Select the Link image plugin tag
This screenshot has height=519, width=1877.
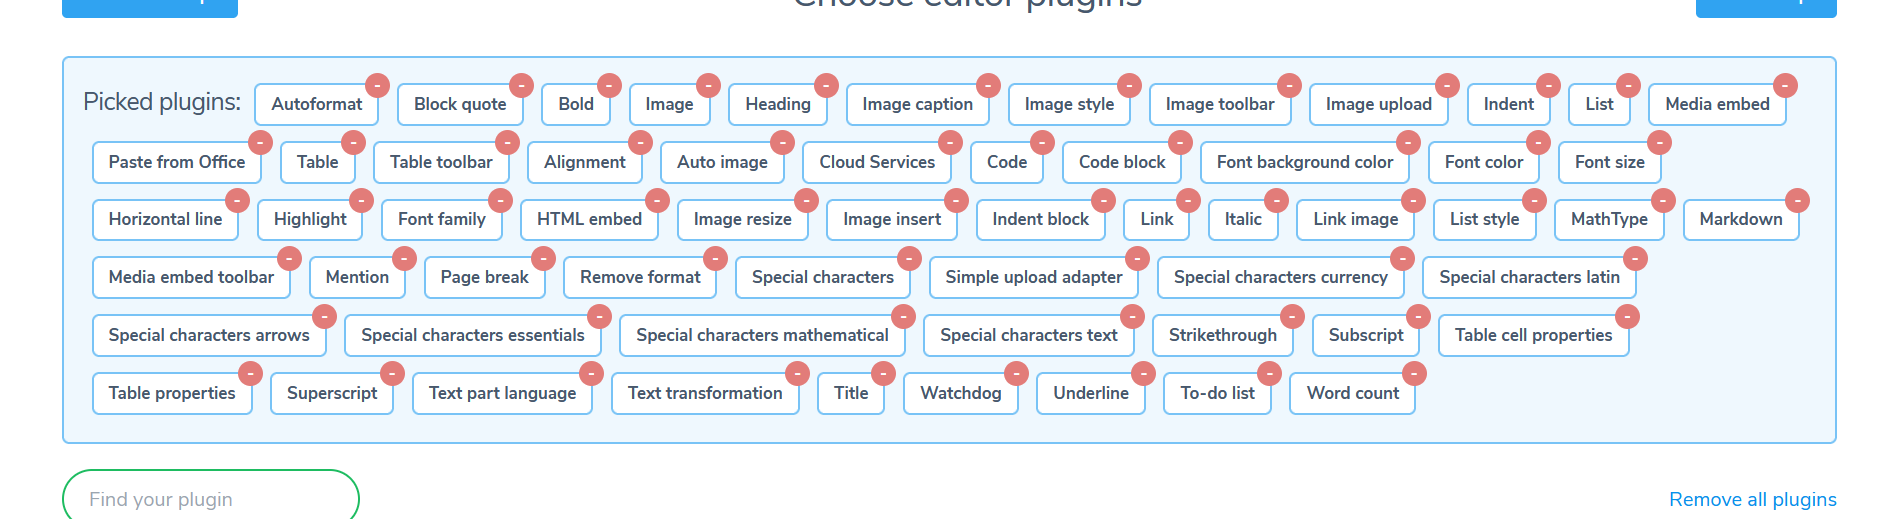pos(1355,219)
